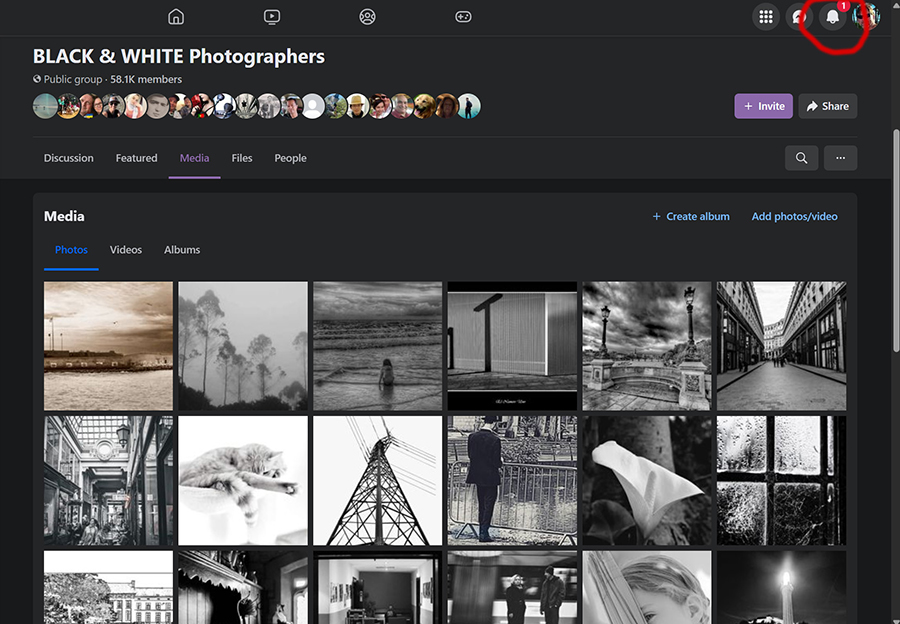Open the glowing lighthouse at night photo

(x=781, y=587)
